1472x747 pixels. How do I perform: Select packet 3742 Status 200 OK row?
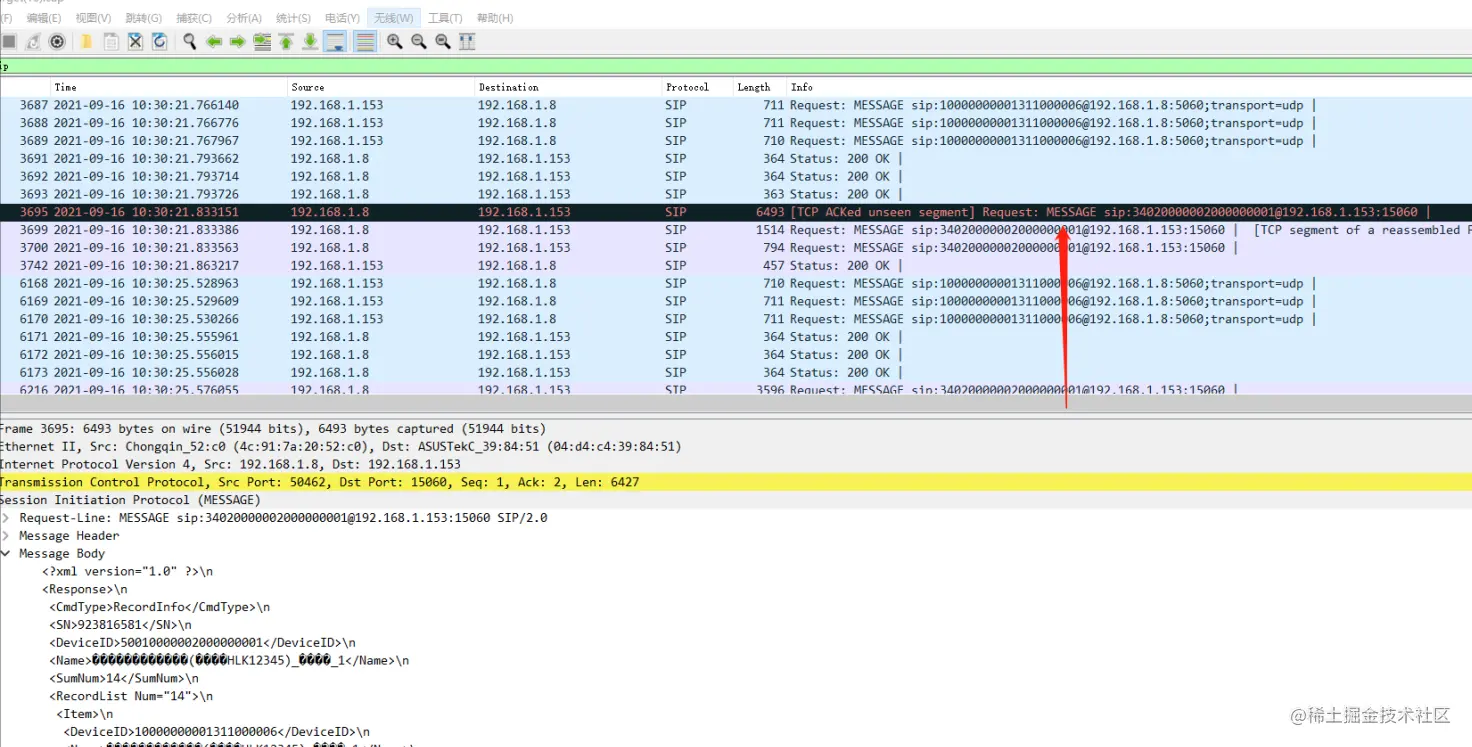736,266
